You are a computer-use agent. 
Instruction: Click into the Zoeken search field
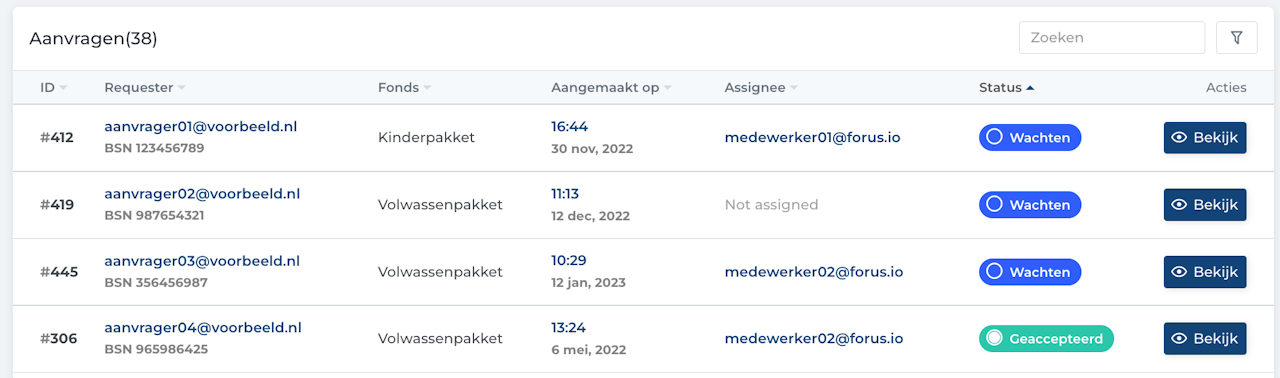[x=1112, y=38]
